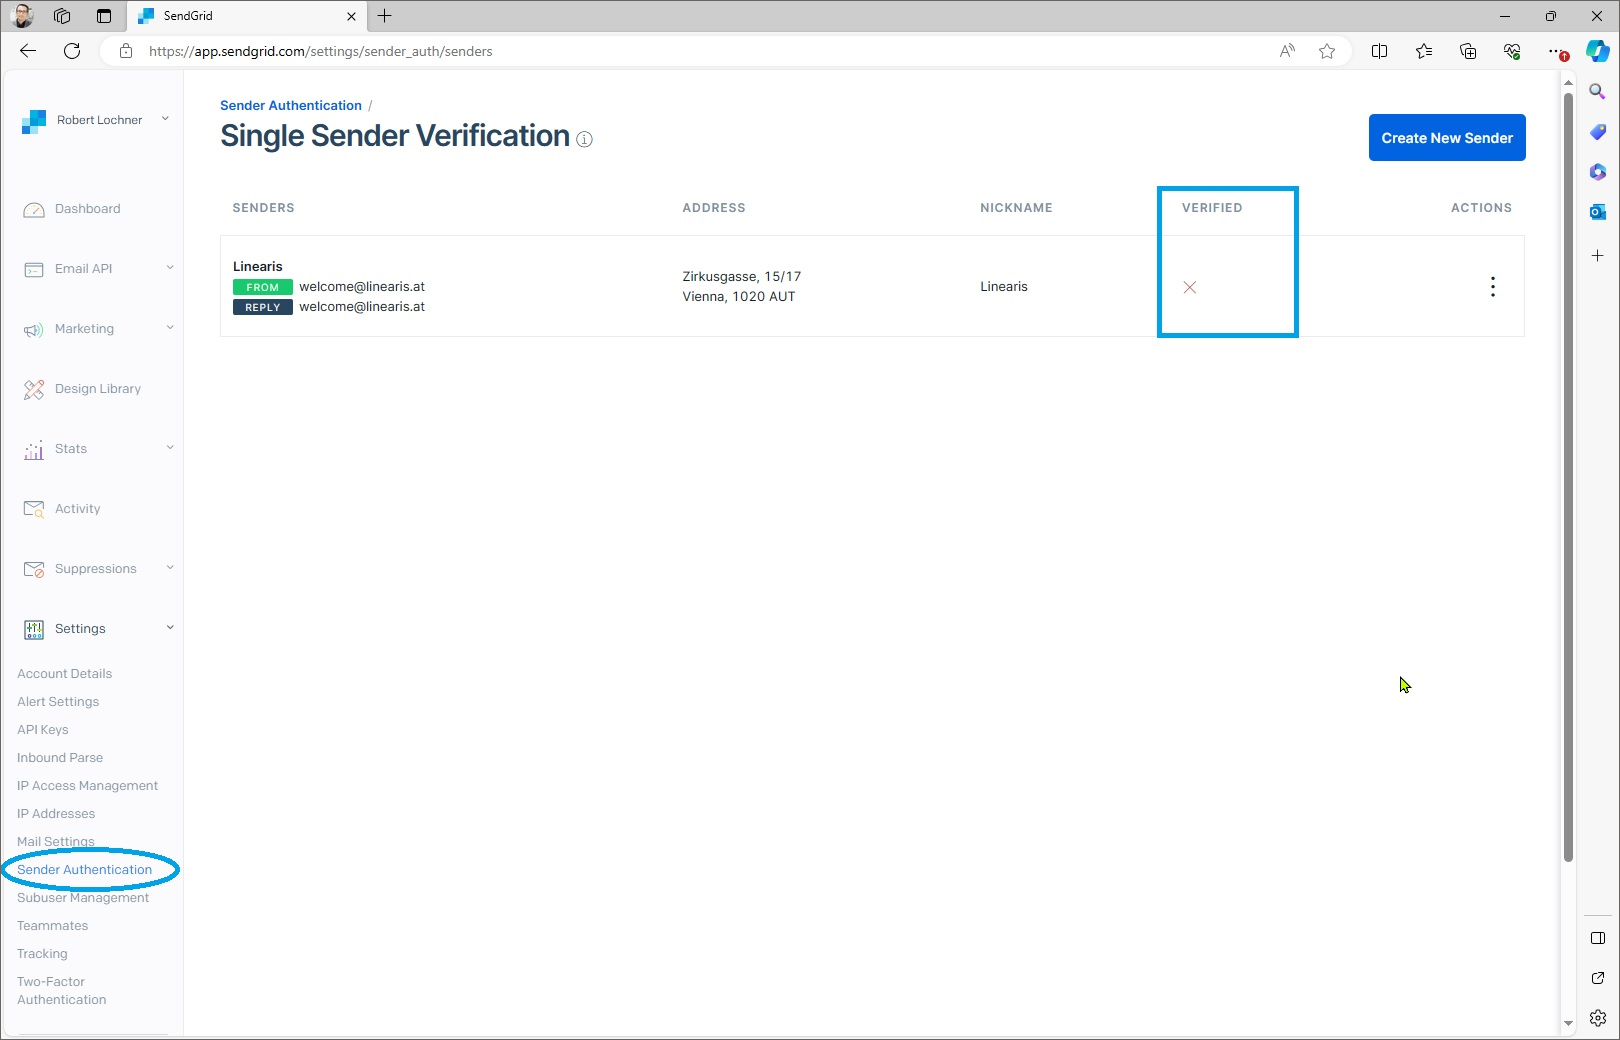Refresh the page with the reload icon
This screenshot has height=1040, width=1620.
[72, 51]
